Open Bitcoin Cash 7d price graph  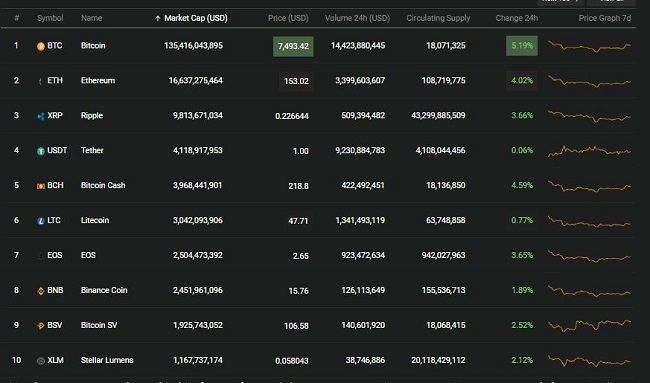click(589, 186)
